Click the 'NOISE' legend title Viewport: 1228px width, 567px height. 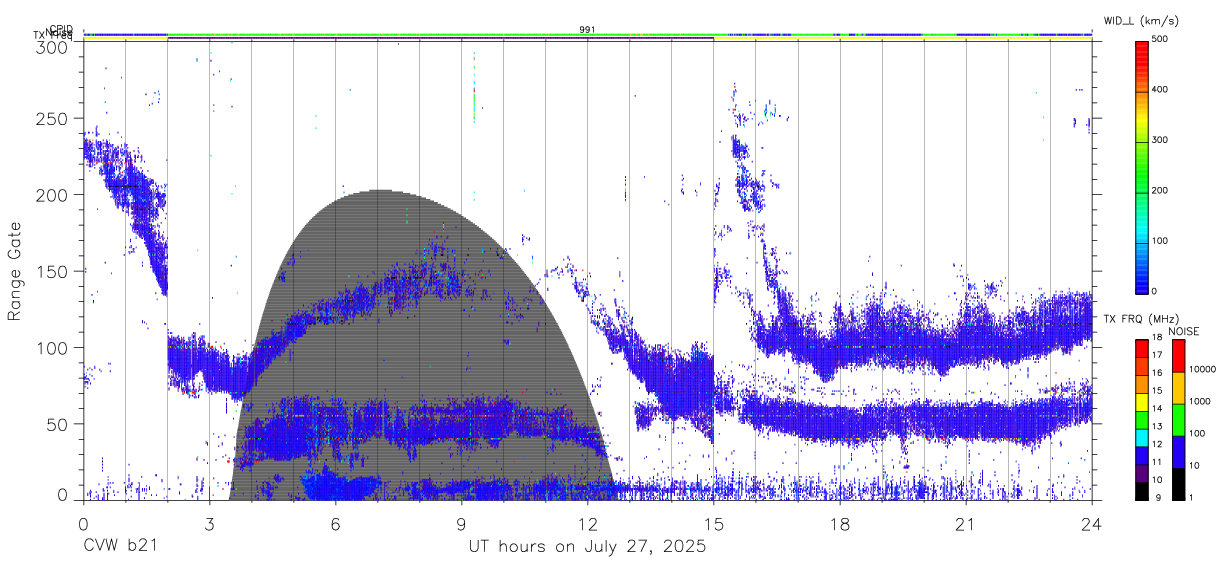pos(1183,331)
